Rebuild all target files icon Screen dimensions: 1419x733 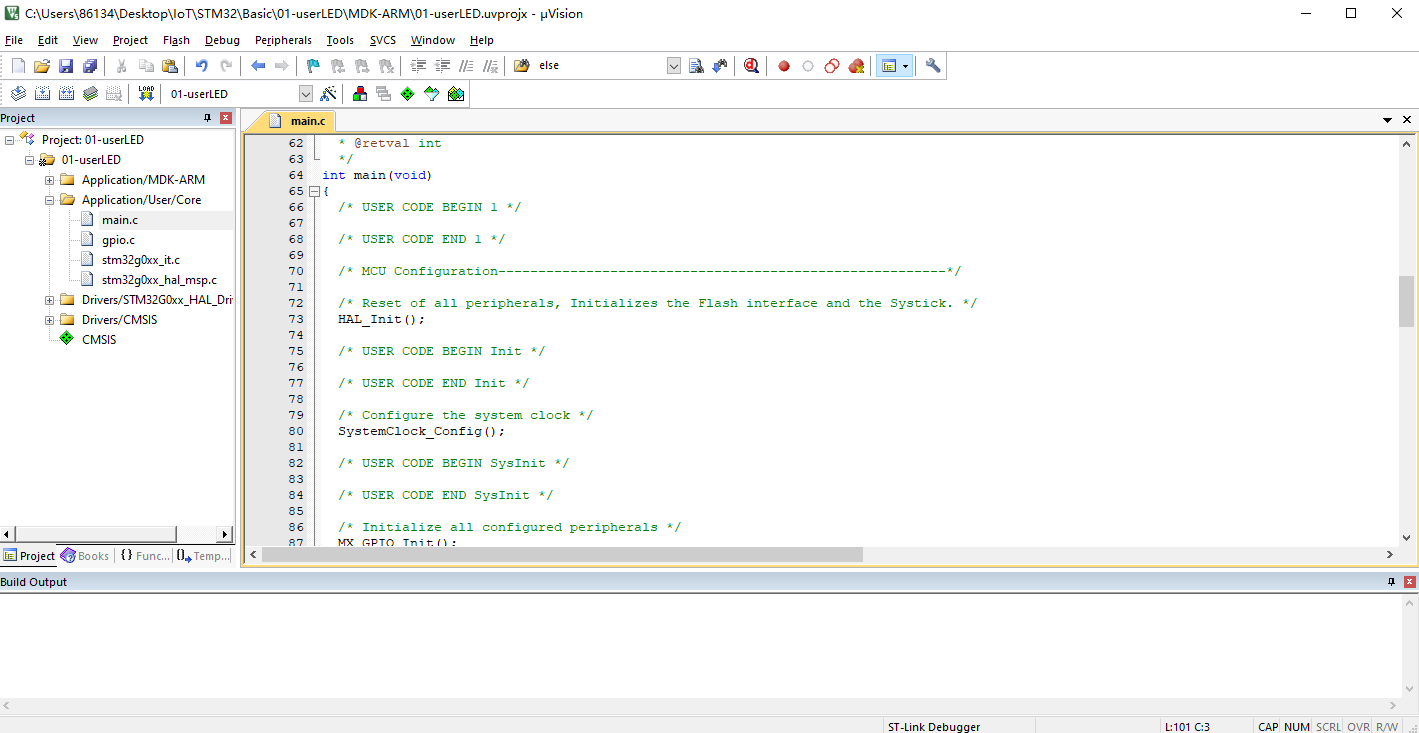point(66,94)
